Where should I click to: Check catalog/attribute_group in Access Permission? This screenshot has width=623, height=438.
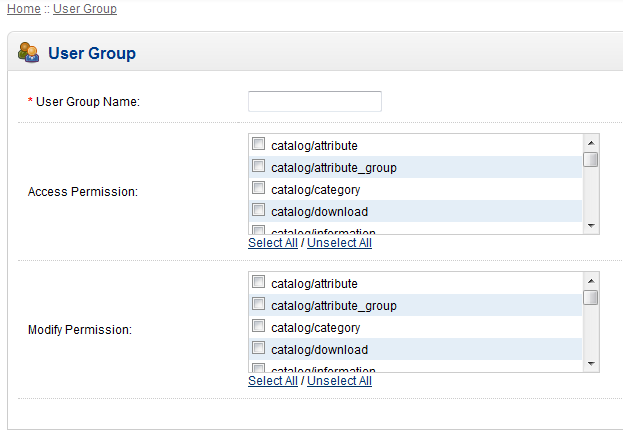(x=259, y=167)
